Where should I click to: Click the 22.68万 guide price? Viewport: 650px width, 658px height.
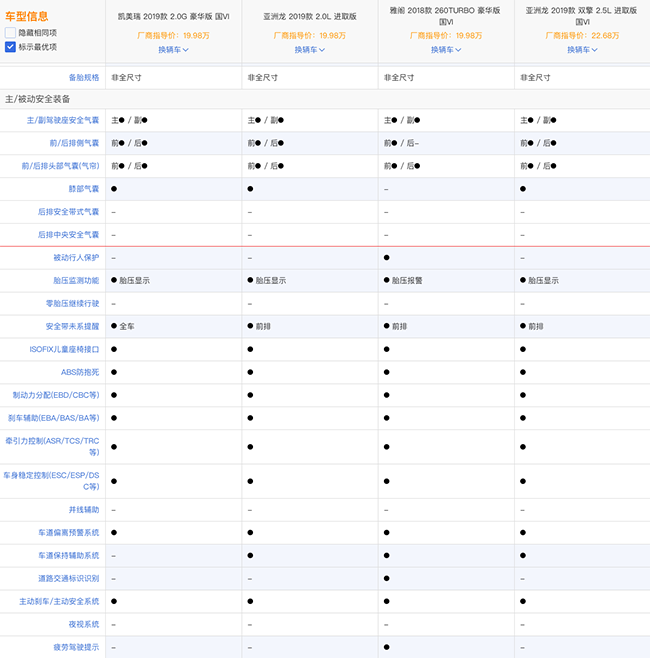click(605, 36)
